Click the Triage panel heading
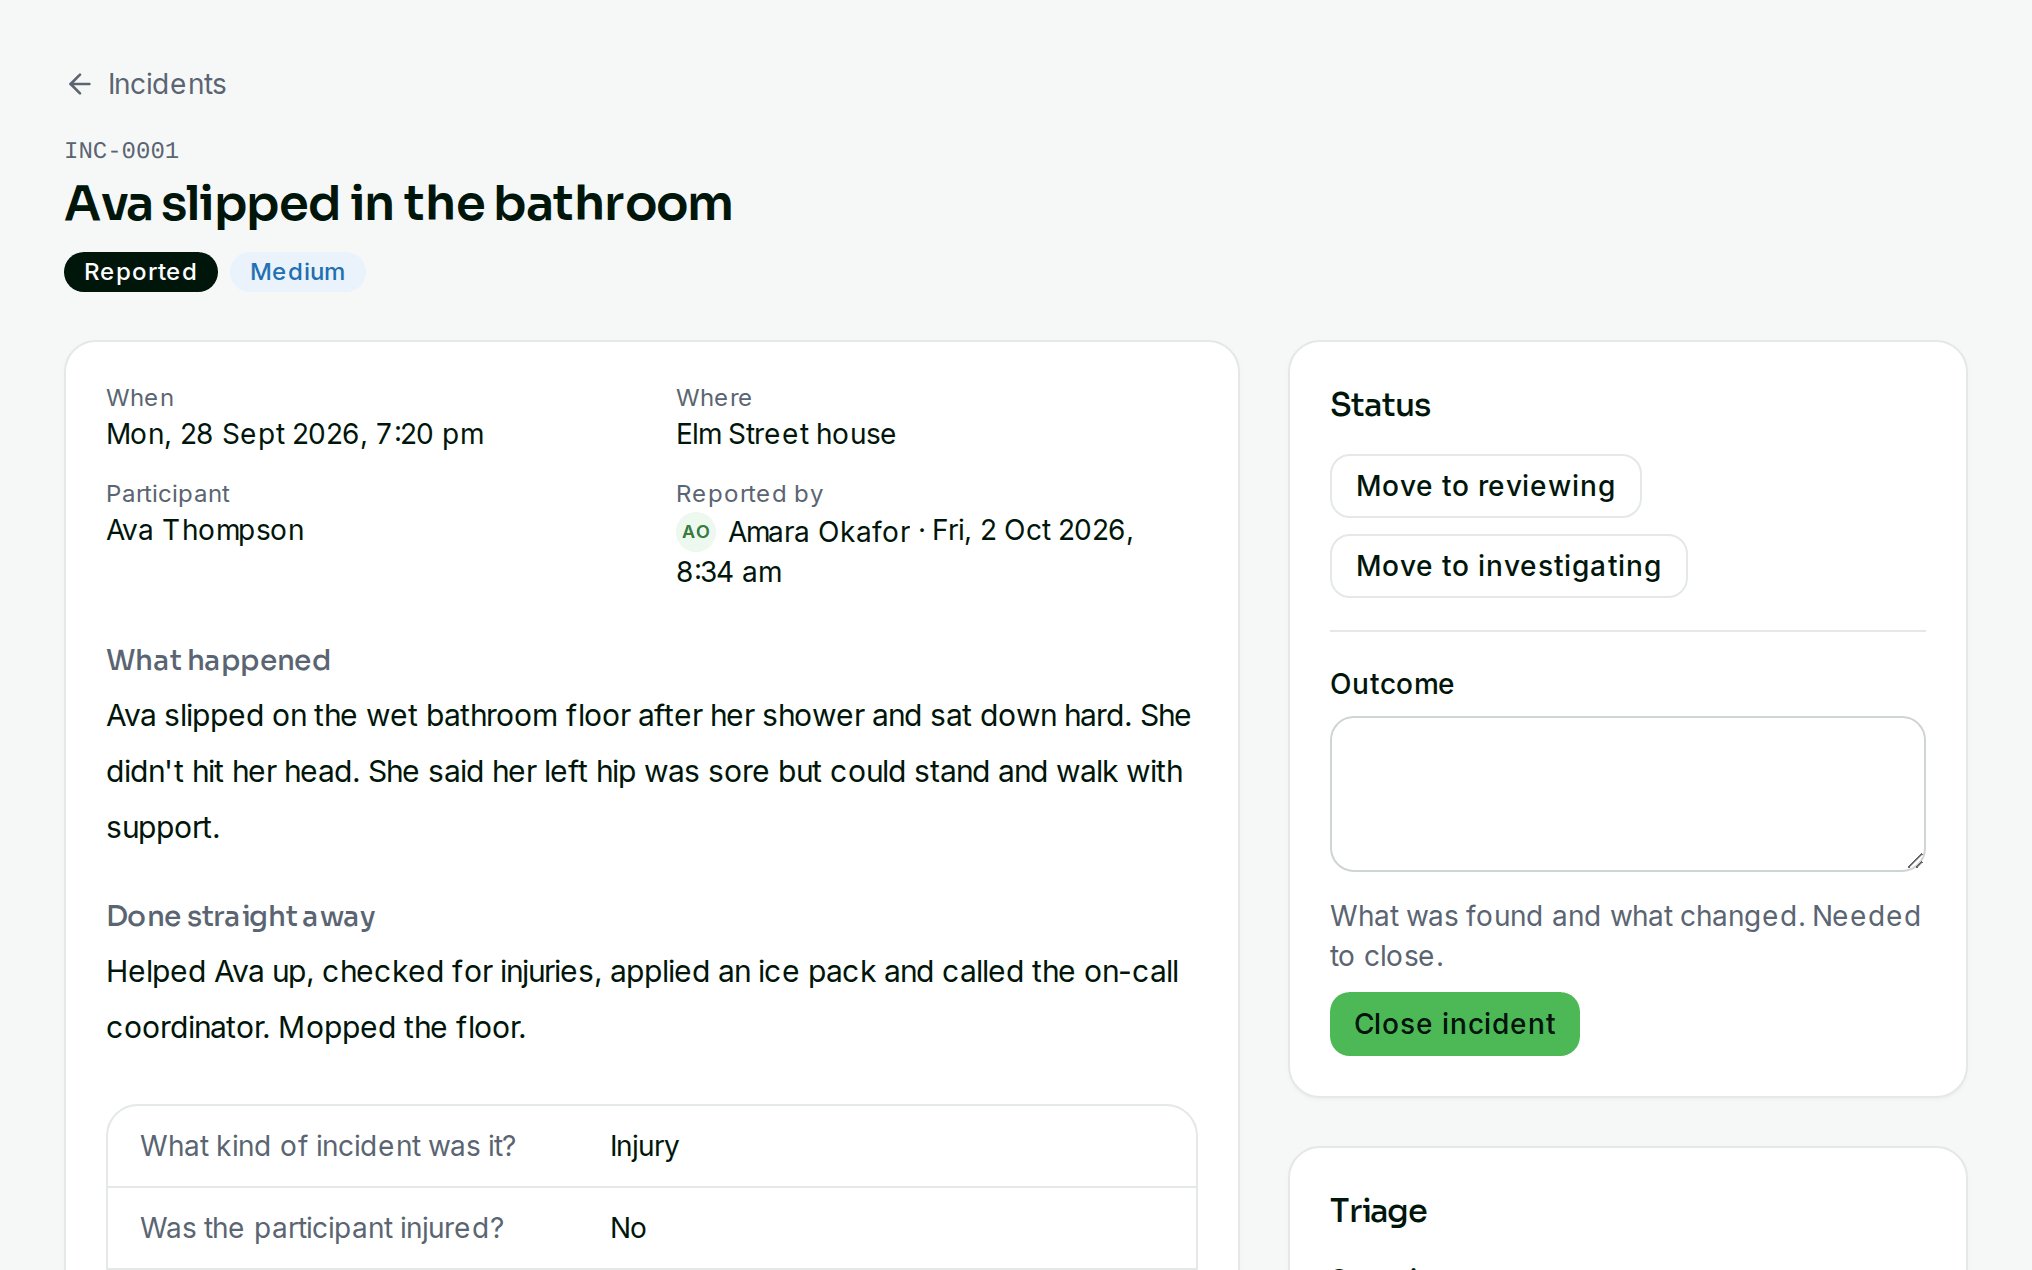Image resolution: width=2032 pixels, height=1270 pixels. coord(1378,1211)
